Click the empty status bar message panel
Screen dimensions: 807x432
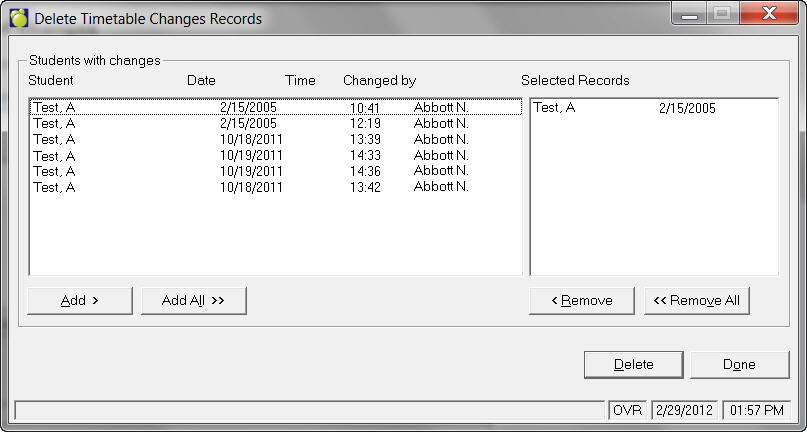[x=310, y=410]
